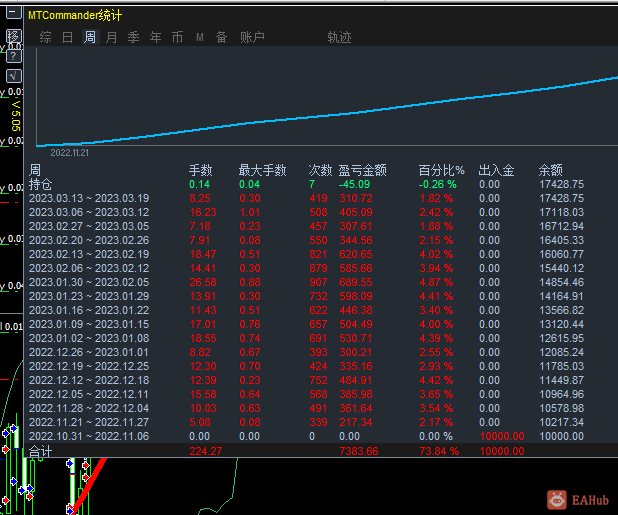The image size is (618, 515).
Task: Select the 周 weekly tab
Action: click(x=90, y=37)
